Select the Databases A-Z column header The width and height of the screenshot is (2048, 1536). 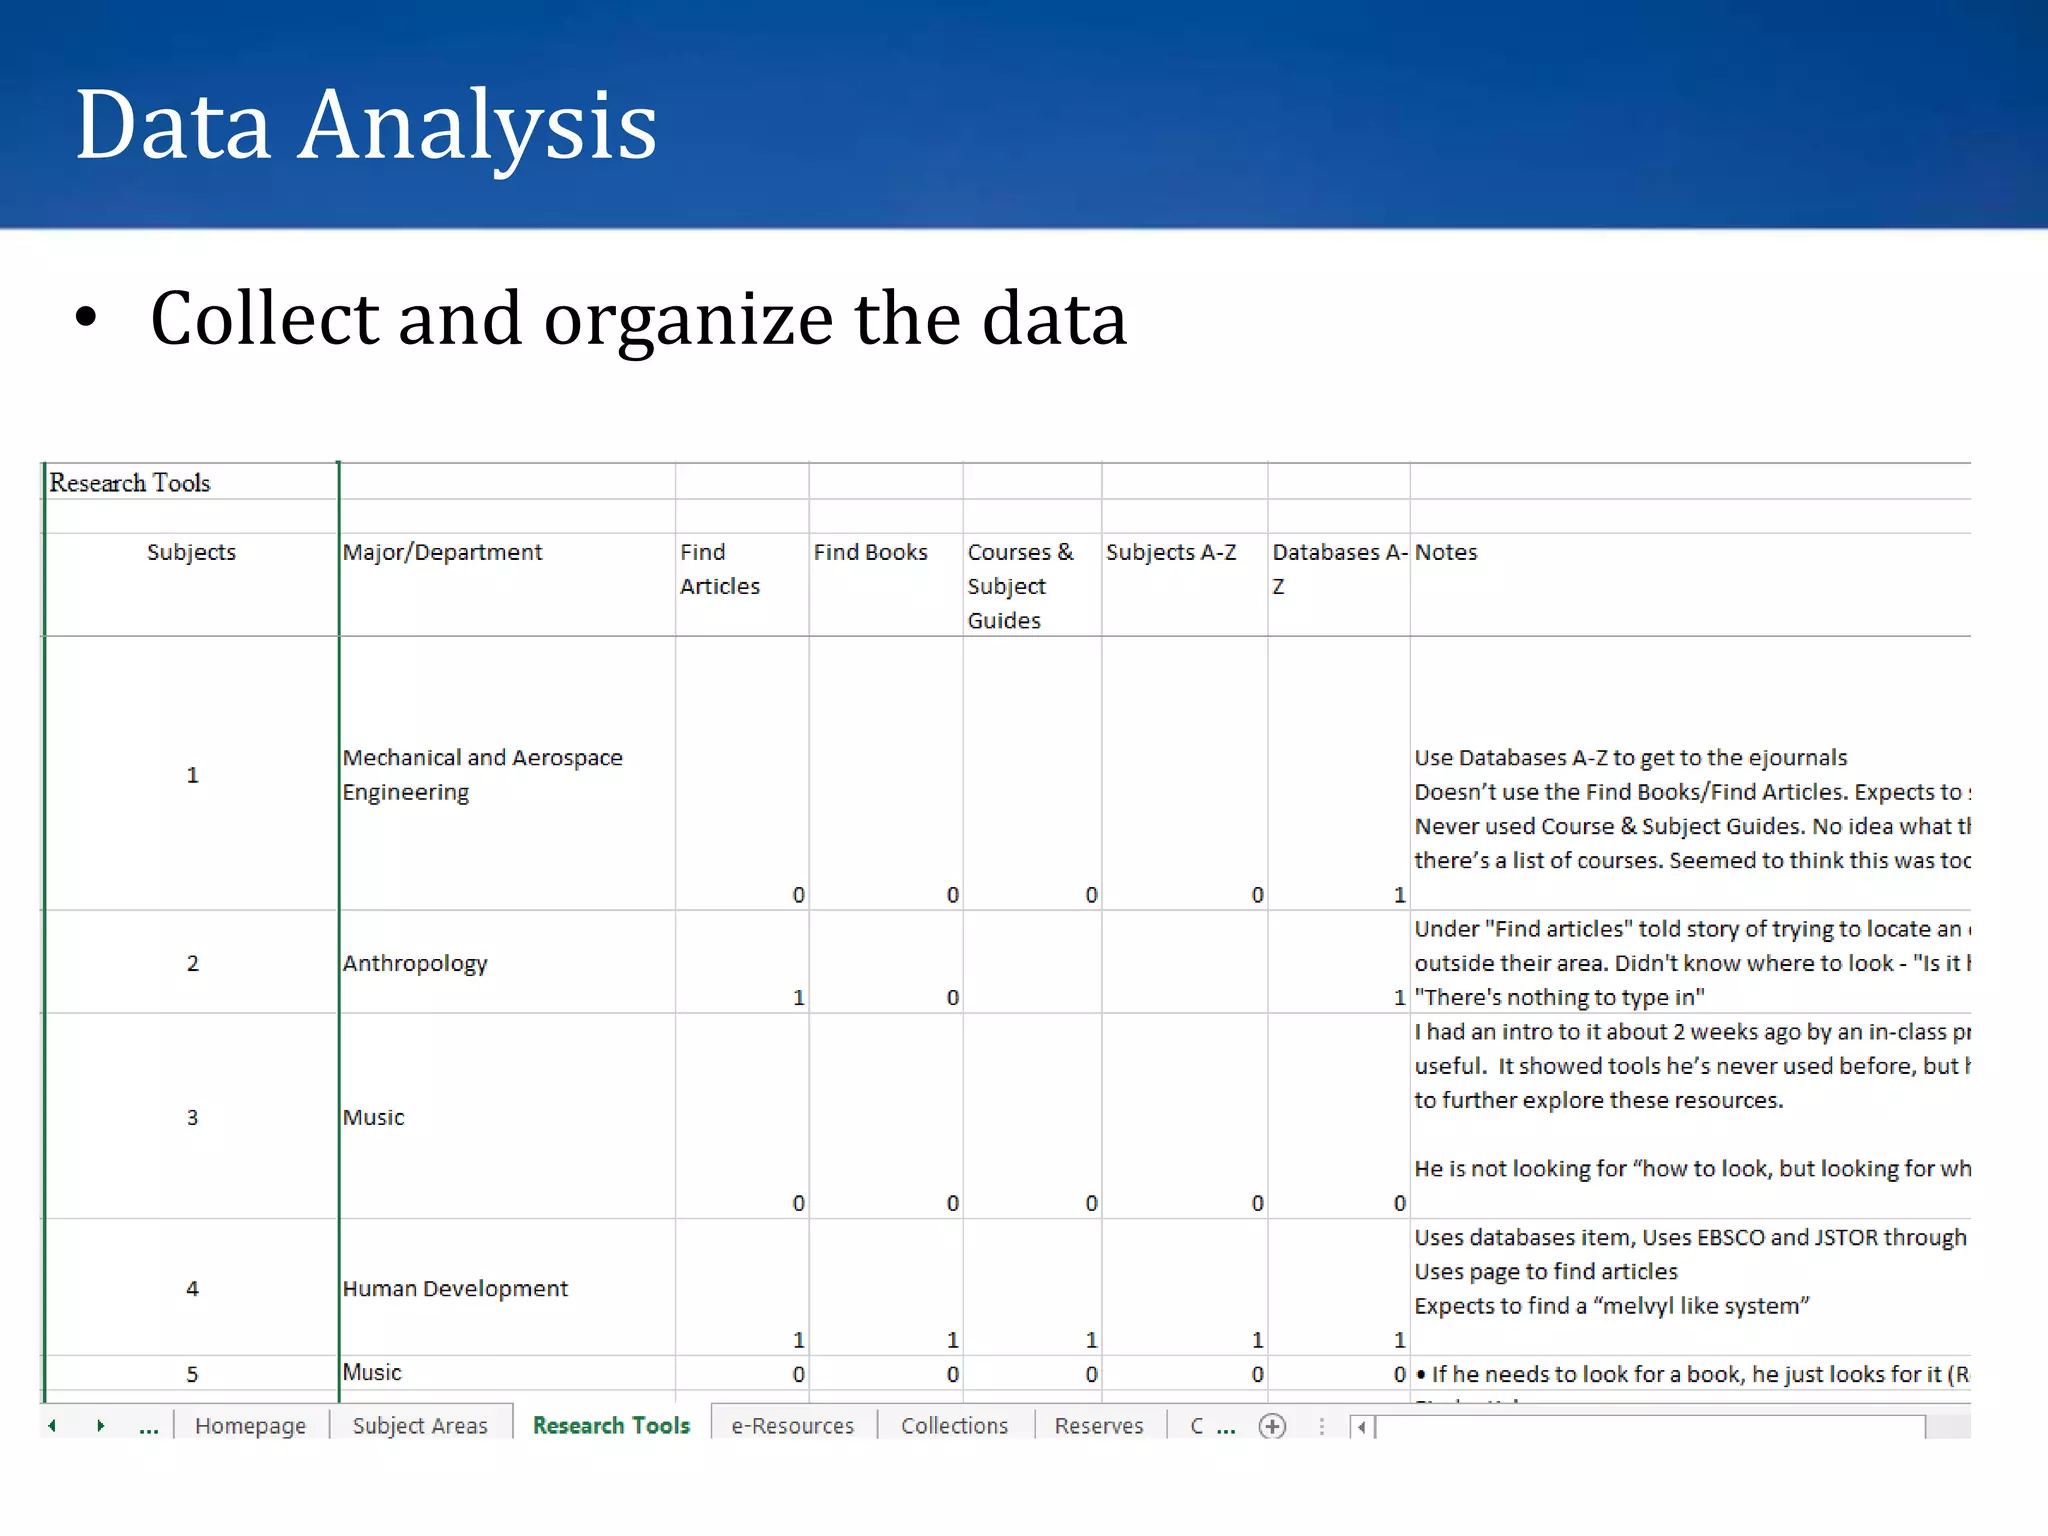1339,584
